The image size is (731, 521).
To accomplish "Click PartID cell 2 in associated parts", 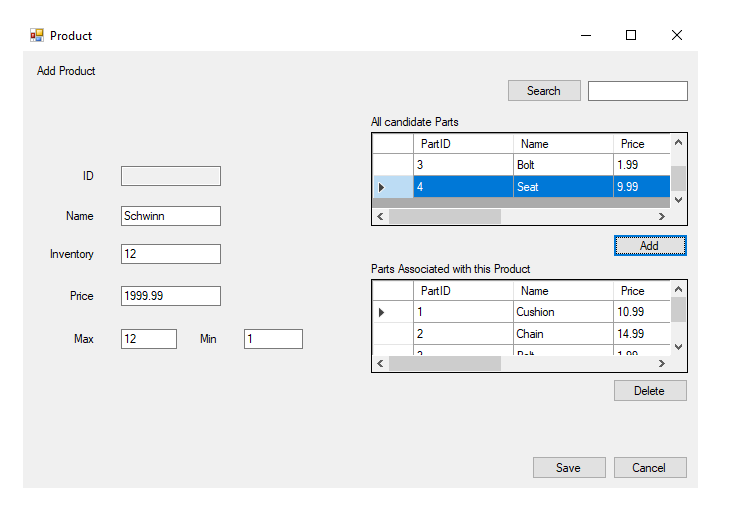I will coord(463,334).
